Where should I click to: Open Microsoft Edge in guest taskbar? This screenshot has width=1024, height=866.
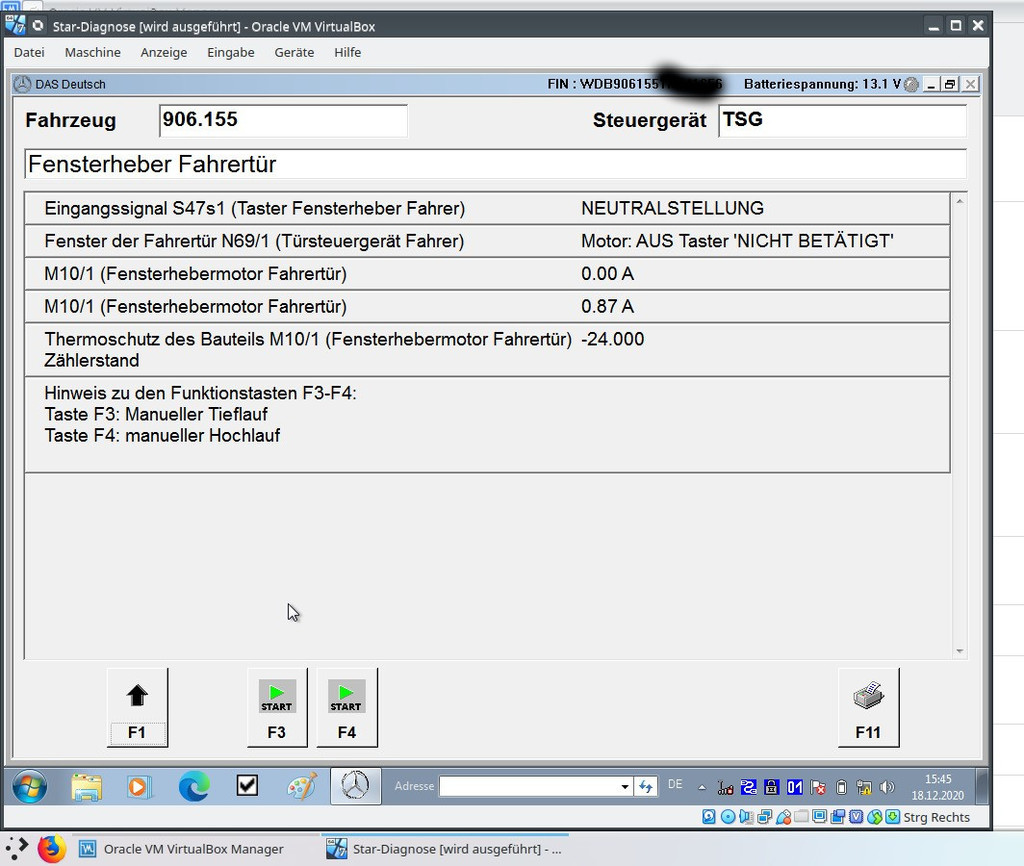pyautogui.click(x=194, y=786)
